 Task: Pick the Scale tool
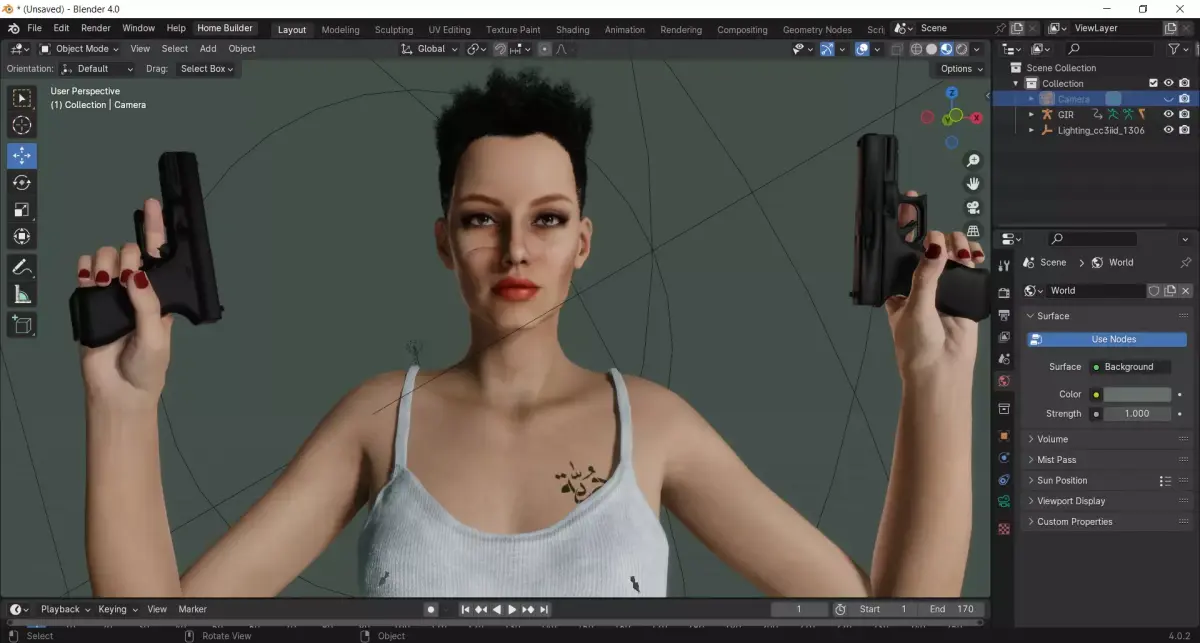22,209
